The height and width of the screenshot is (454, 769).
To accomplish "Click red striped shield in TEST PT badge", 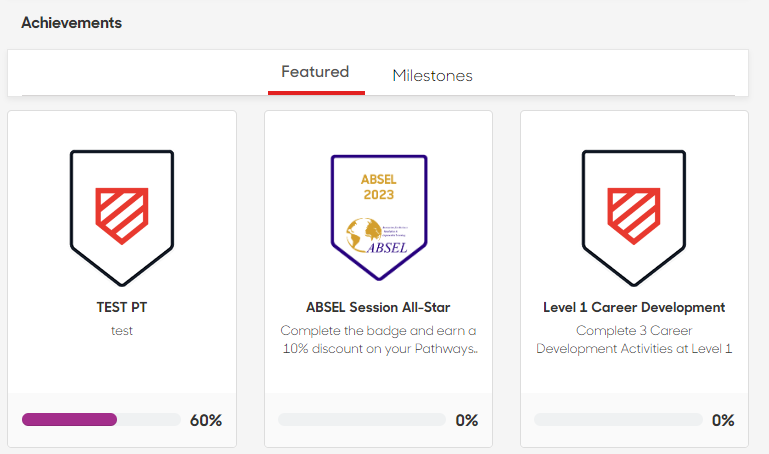I will (121, 214).
